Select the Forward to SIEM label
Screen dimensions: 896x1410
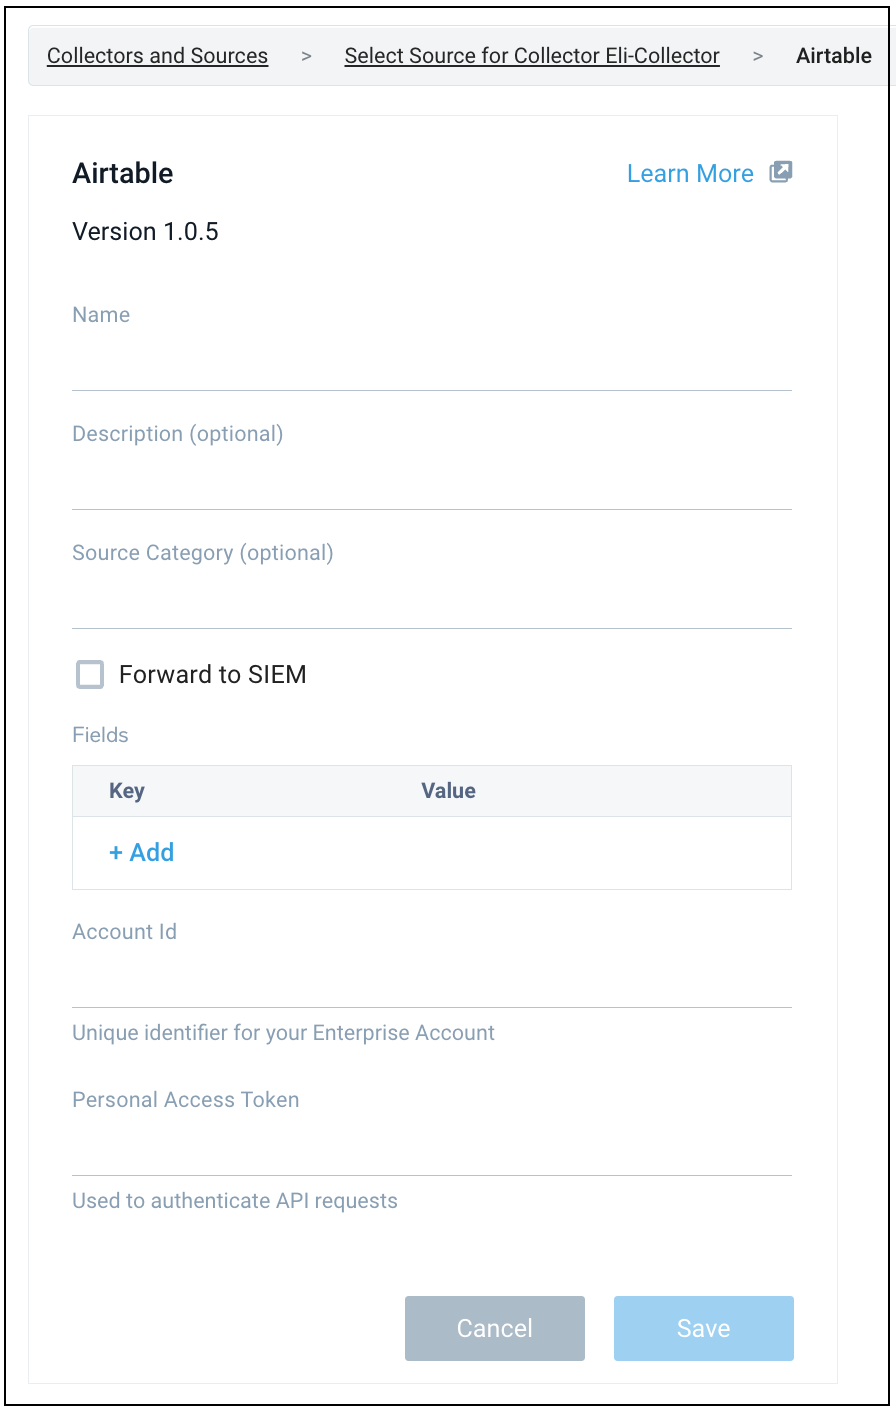[x=212, y=675]
